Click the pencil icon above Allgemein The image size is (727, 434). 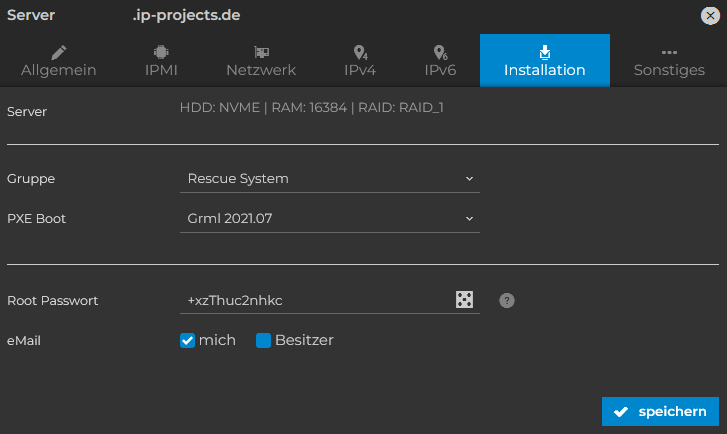pos(59,52)
